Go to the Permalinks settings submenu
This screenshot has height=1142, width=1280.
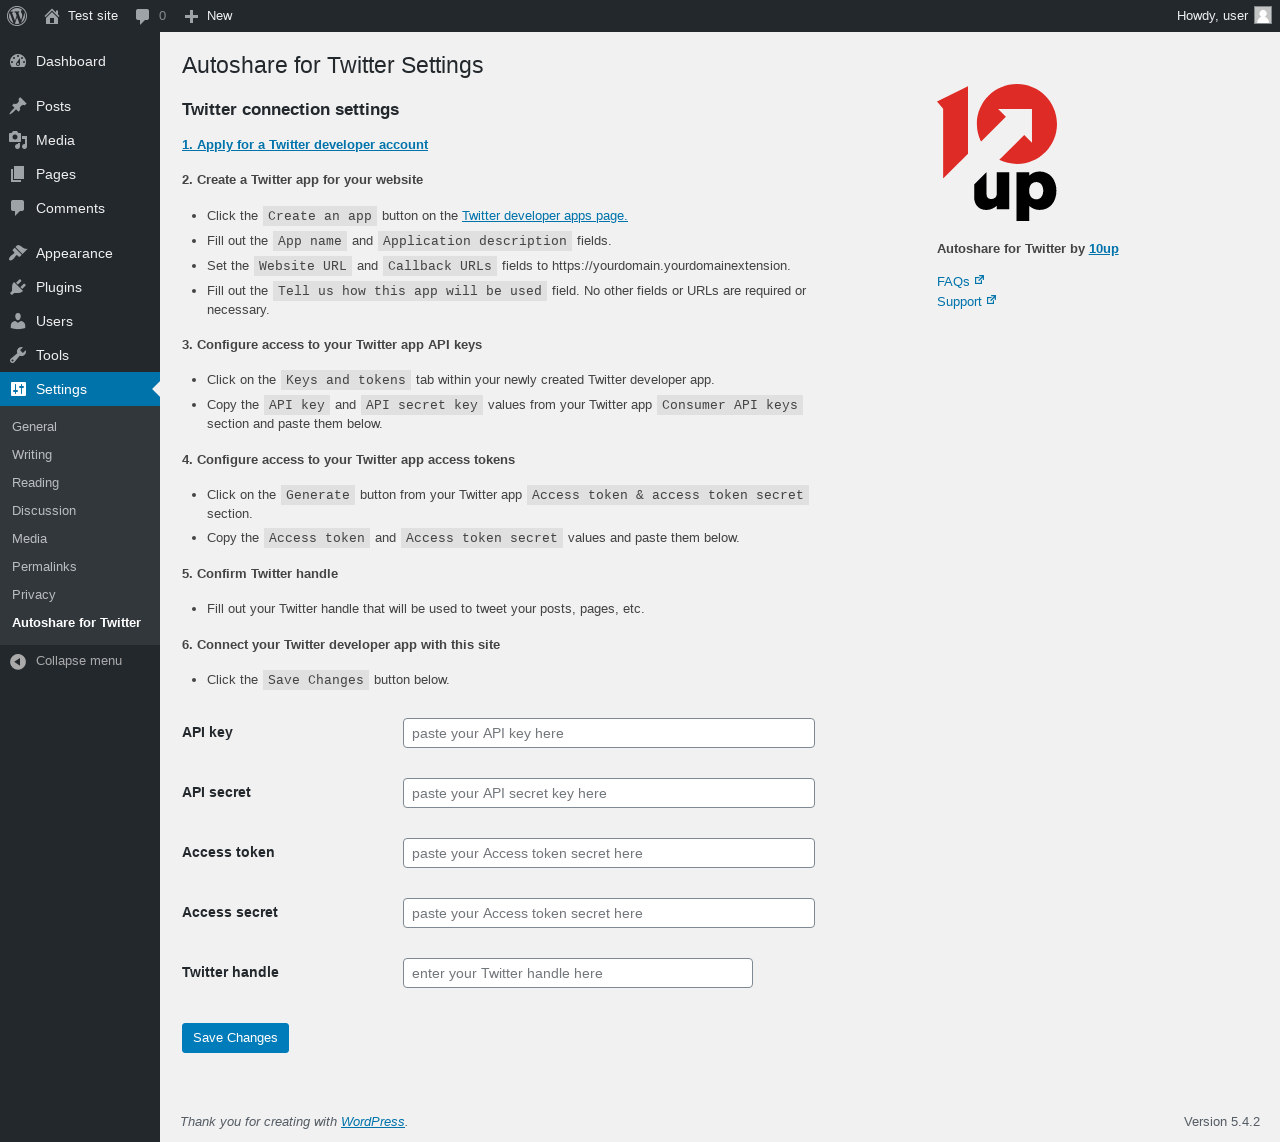pyautogui.click(x=44, y=566)
